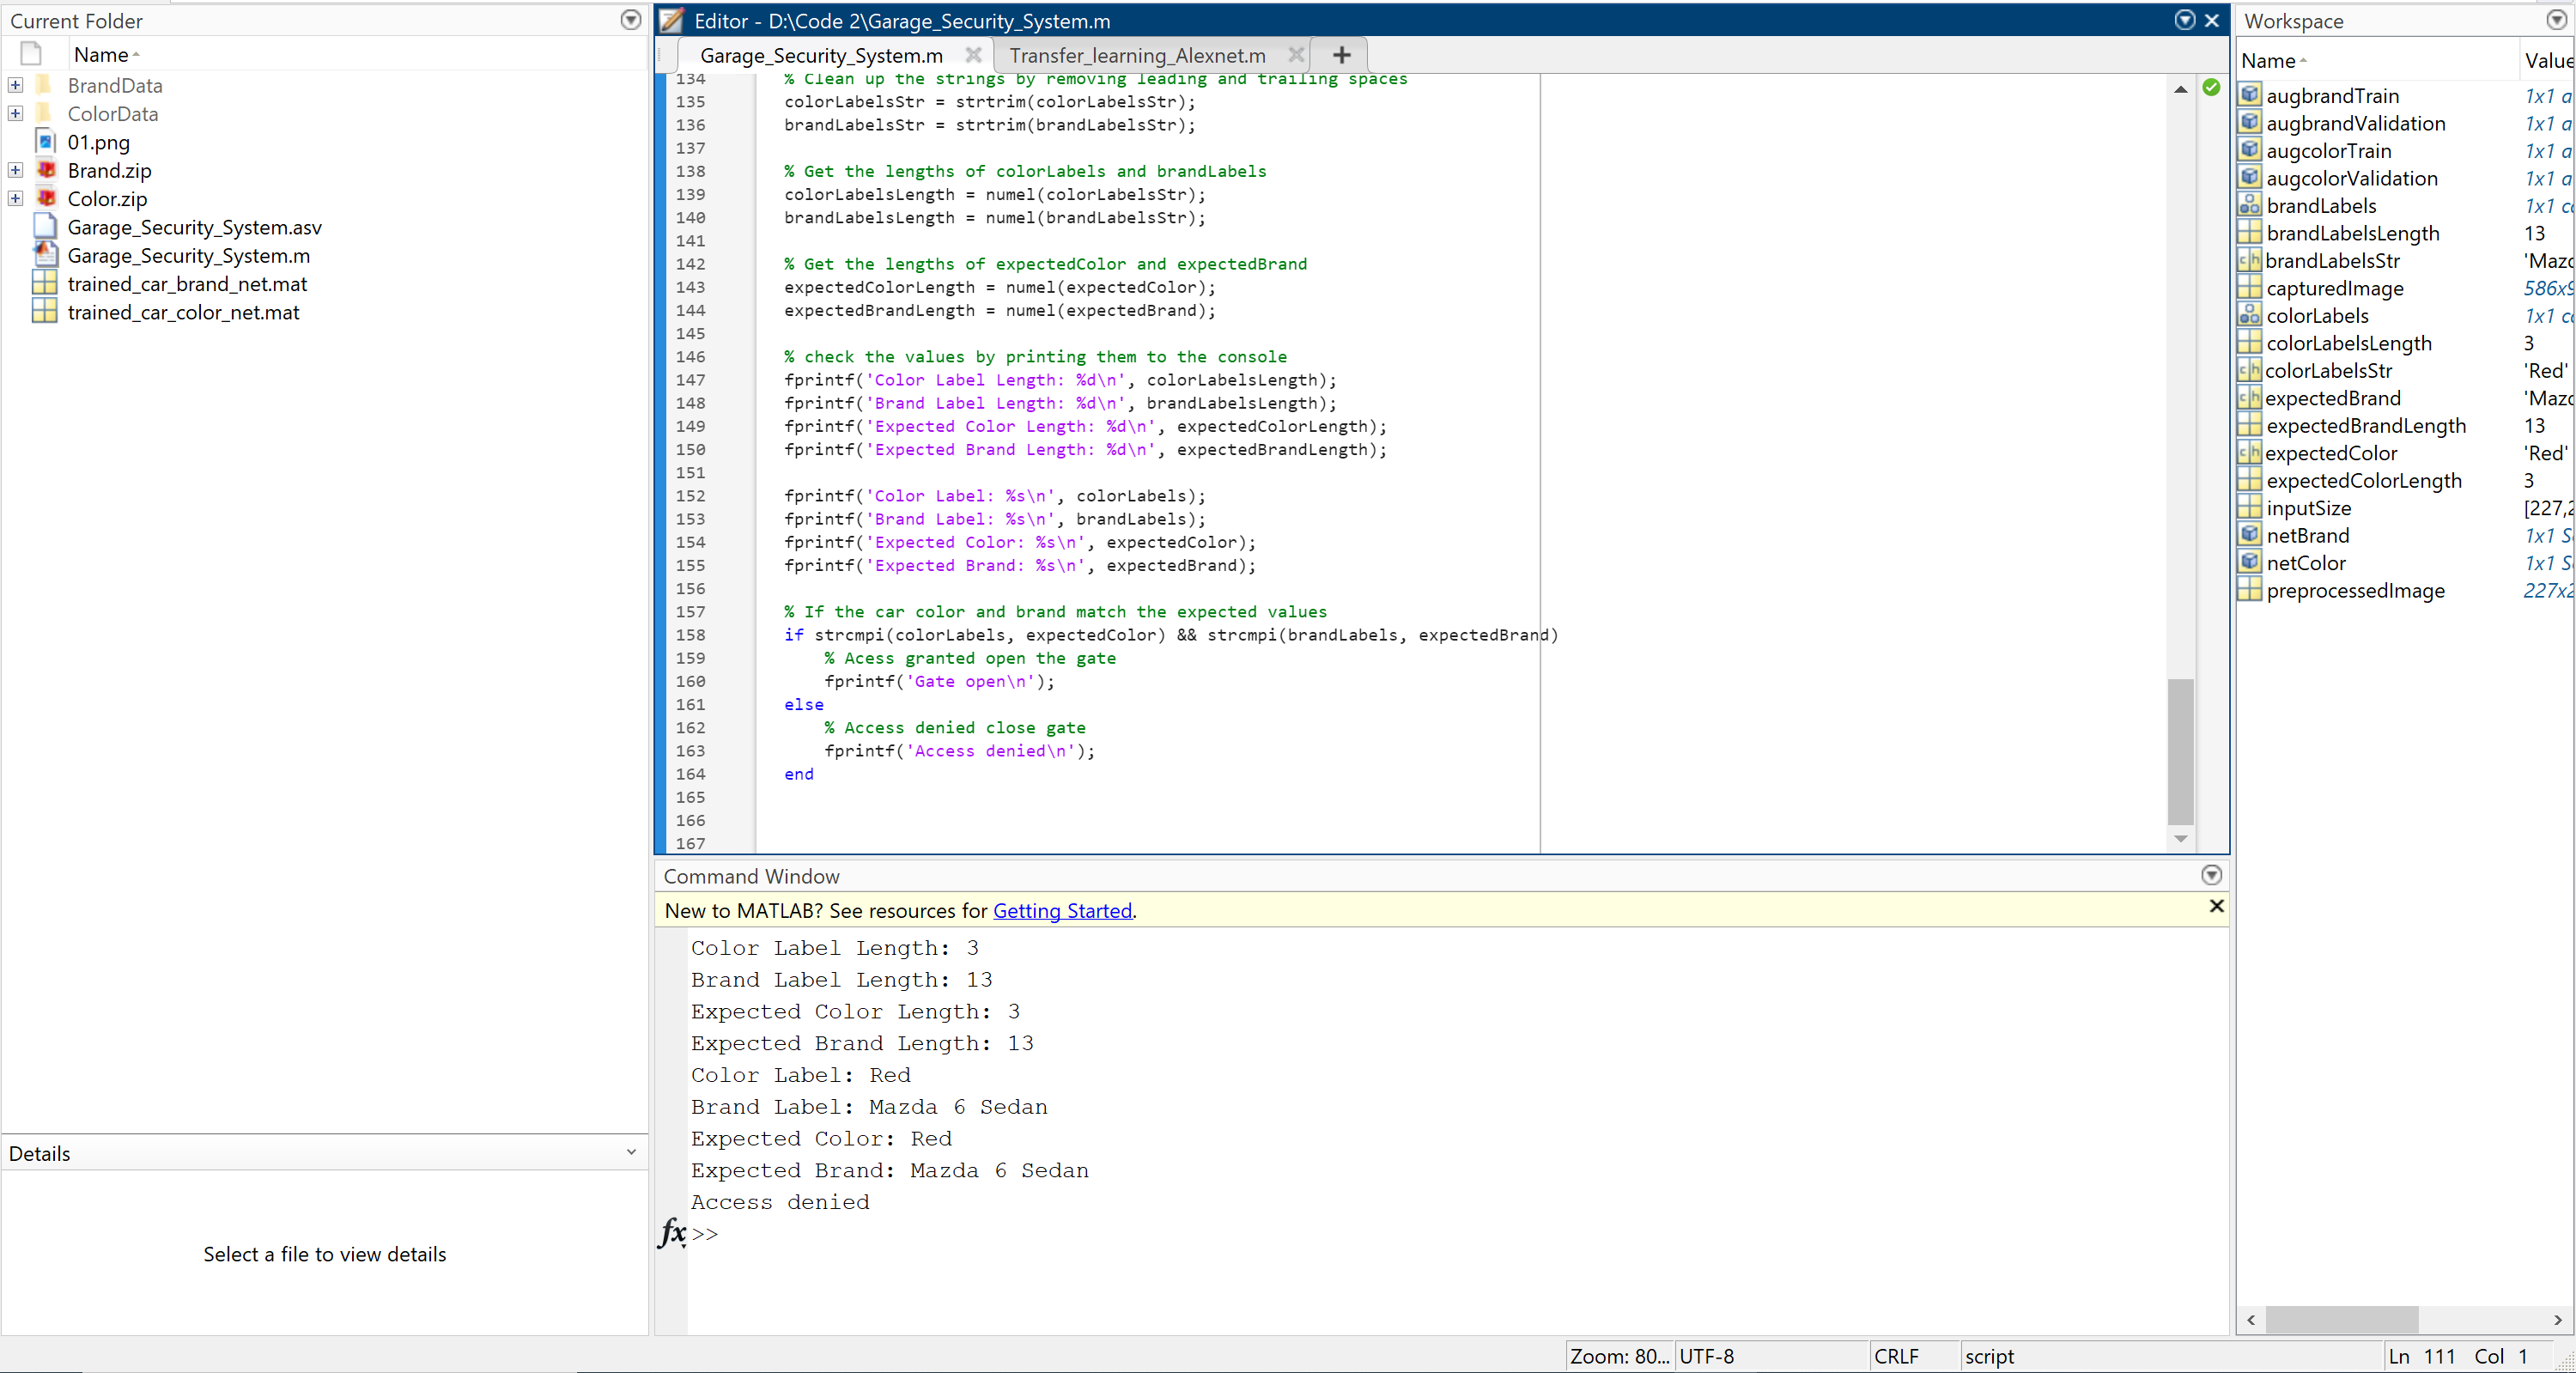The width and height of the screenshot is (2576, 1373).
Task: Click the Zoom 80% status bar field
Action: click(1618, 1356)
